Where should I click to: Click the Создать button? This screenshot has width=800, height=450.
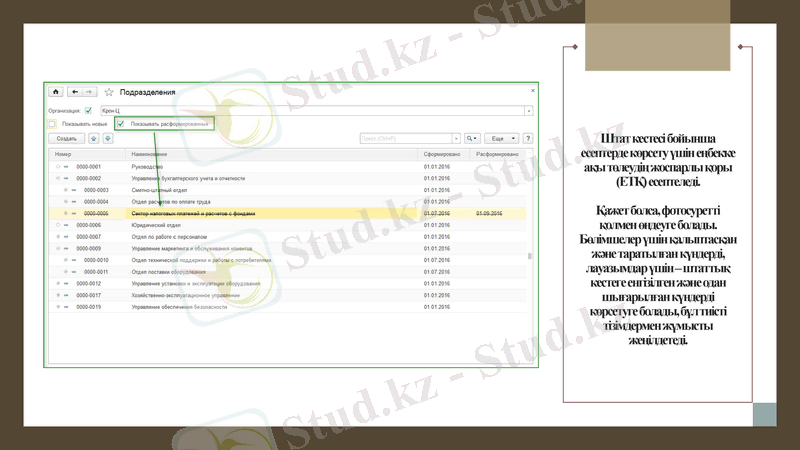click(67, 139)
